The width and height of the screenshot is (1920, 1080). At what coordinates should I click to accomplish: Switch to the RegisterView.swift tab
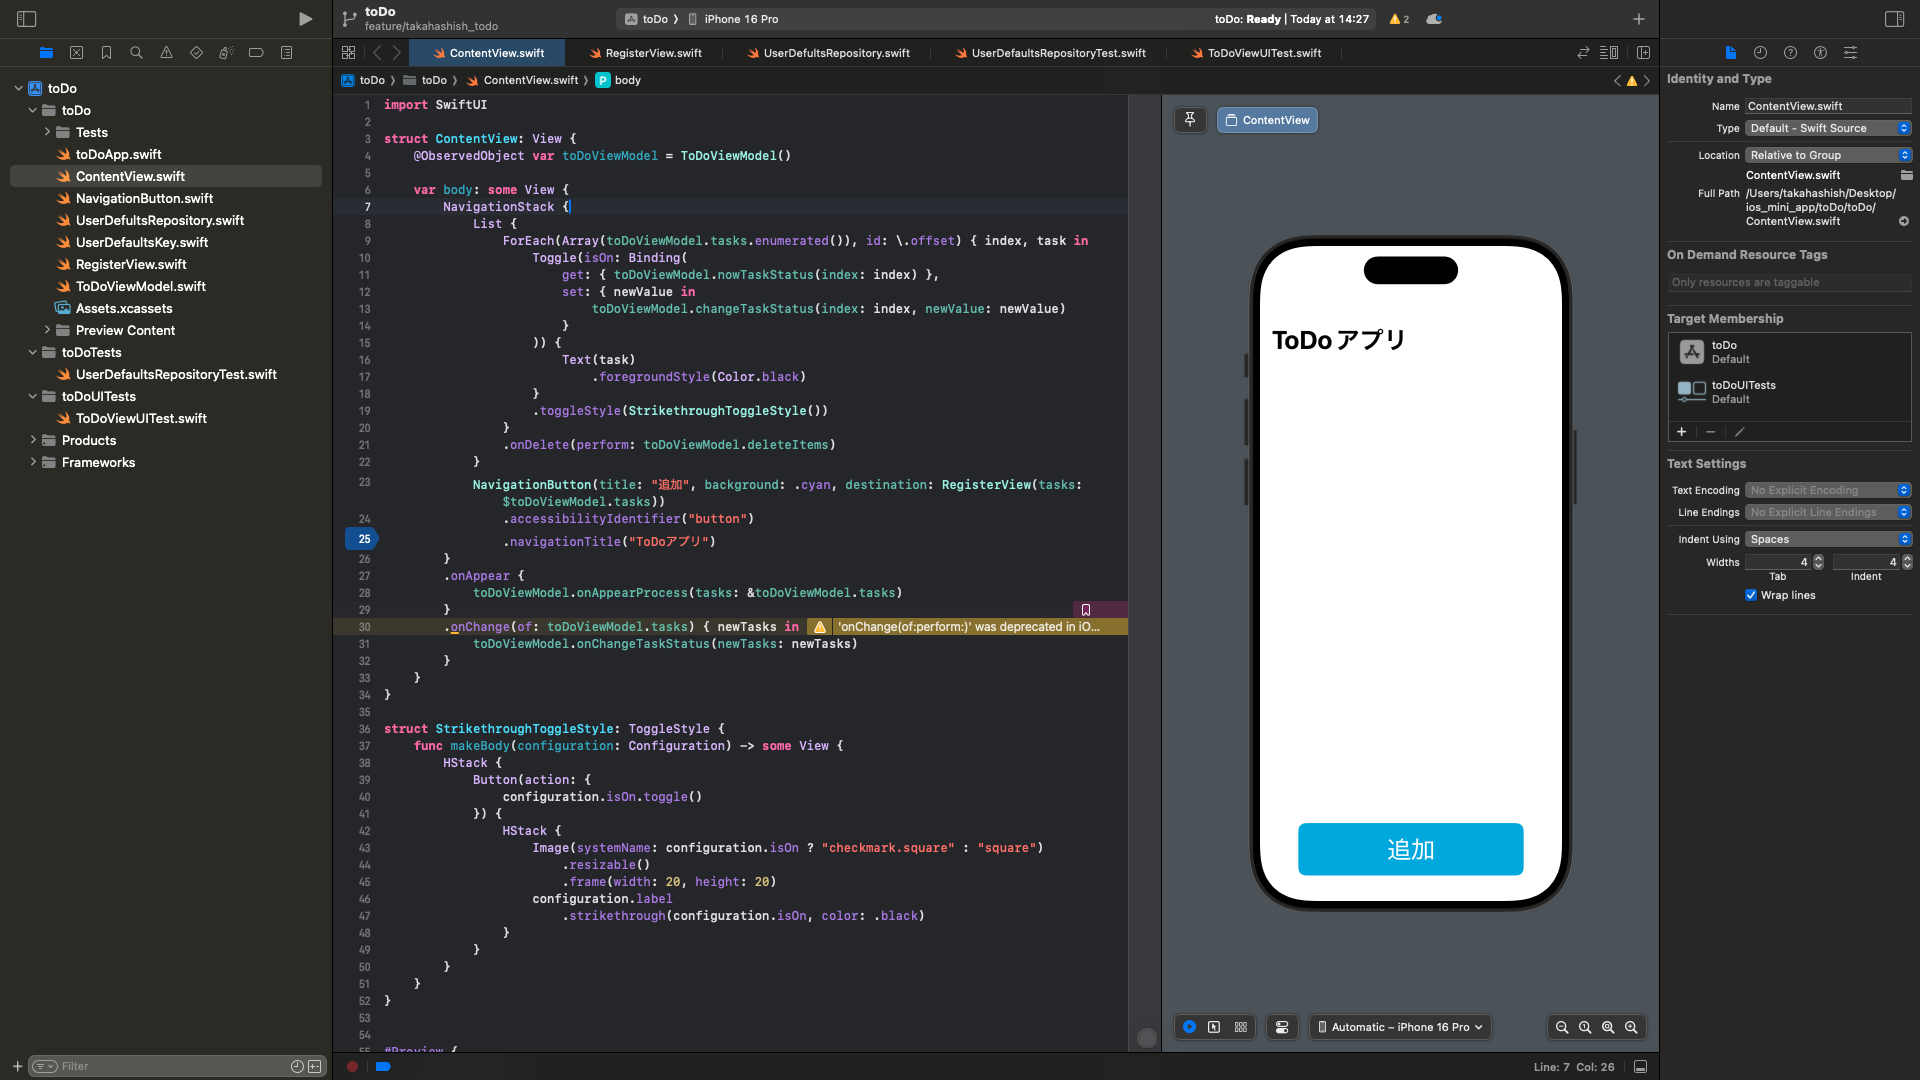(x=645, y=52)
